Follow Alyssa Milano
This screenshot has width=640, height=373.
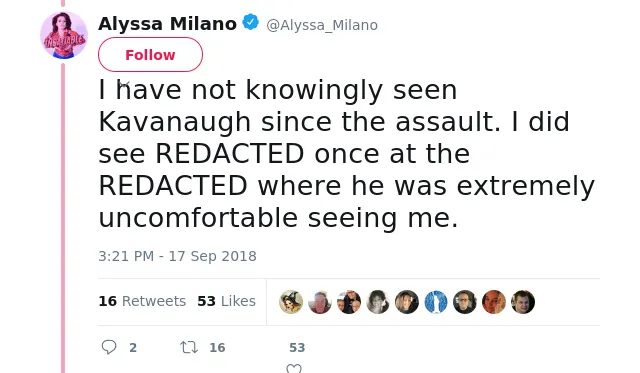[150, 55]
